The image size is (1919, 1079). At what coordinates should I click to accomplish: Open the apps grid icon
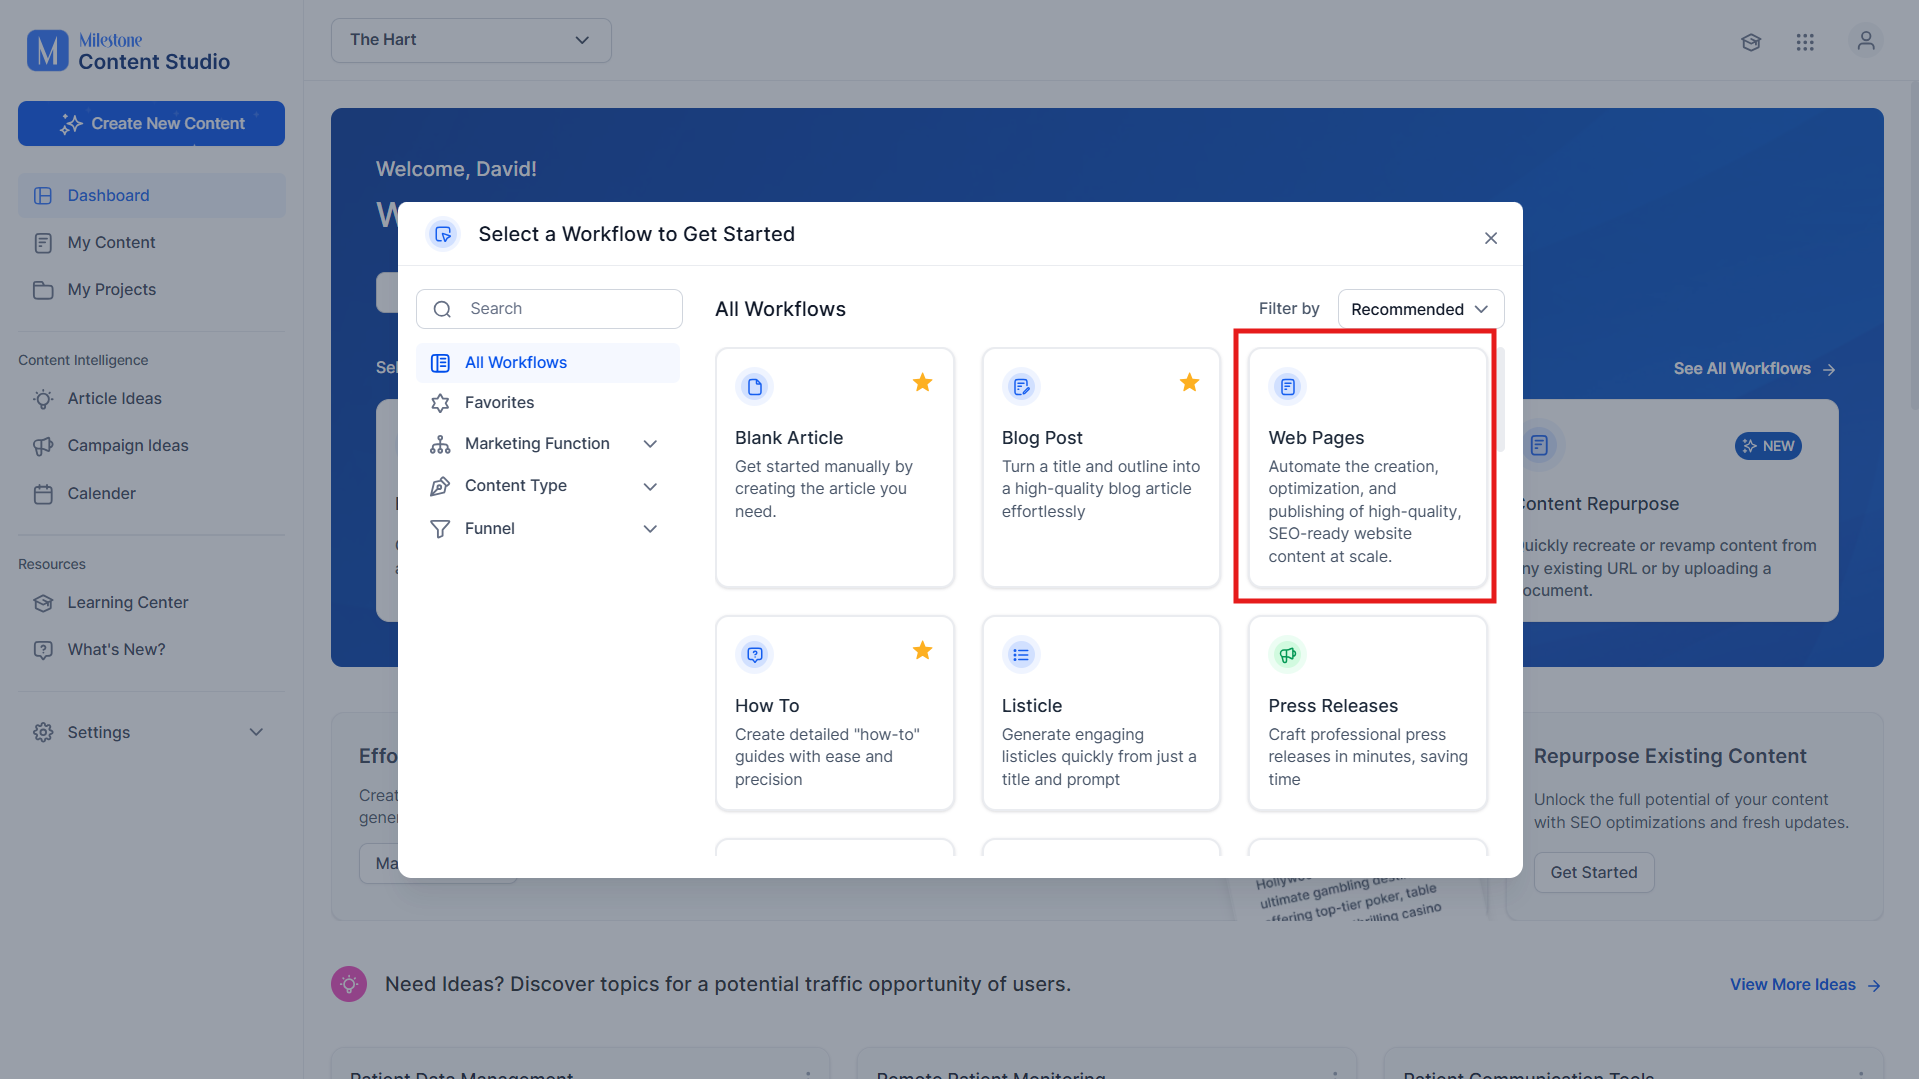point(1805,42)
